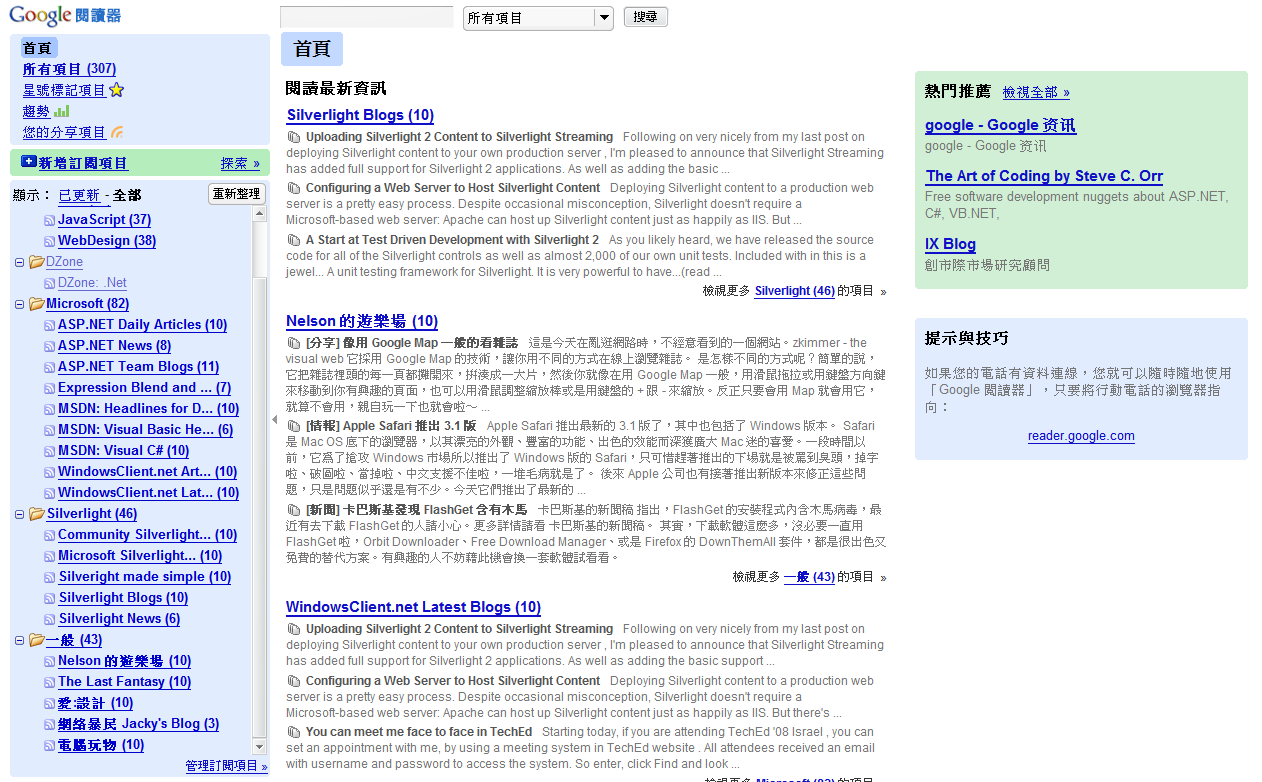Collapse the 一般 (43) folder
This screenshot has width=1262, height=782.
[x=20, y=640]
